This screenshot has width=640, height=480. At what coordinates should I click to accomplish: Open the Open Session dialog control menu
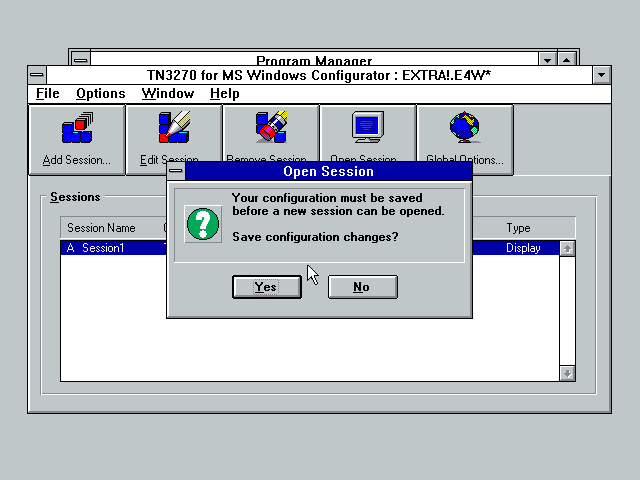[176, 171]
